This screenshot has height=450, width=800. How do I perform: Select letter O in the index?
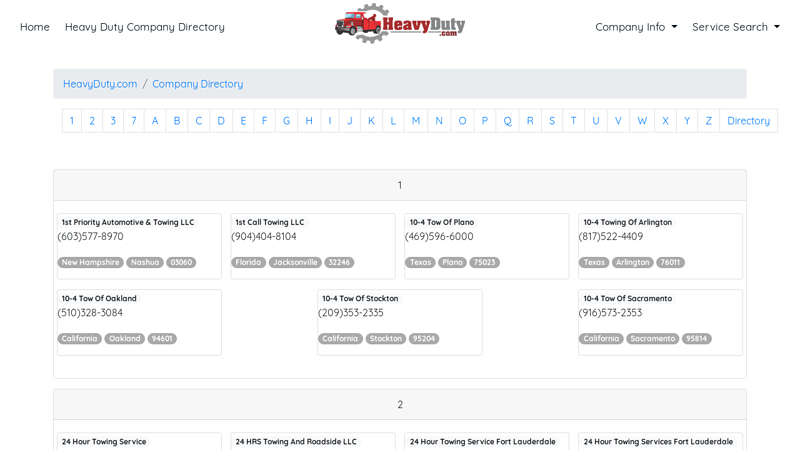(462, 121)
